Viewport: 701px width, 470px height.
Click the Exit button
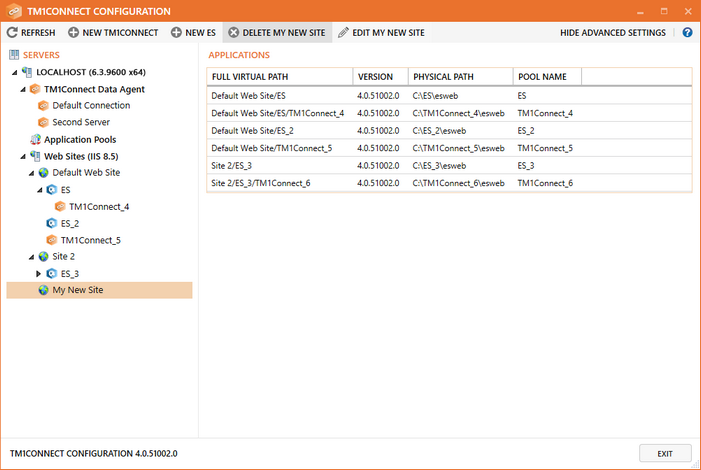tap(665, 453)
